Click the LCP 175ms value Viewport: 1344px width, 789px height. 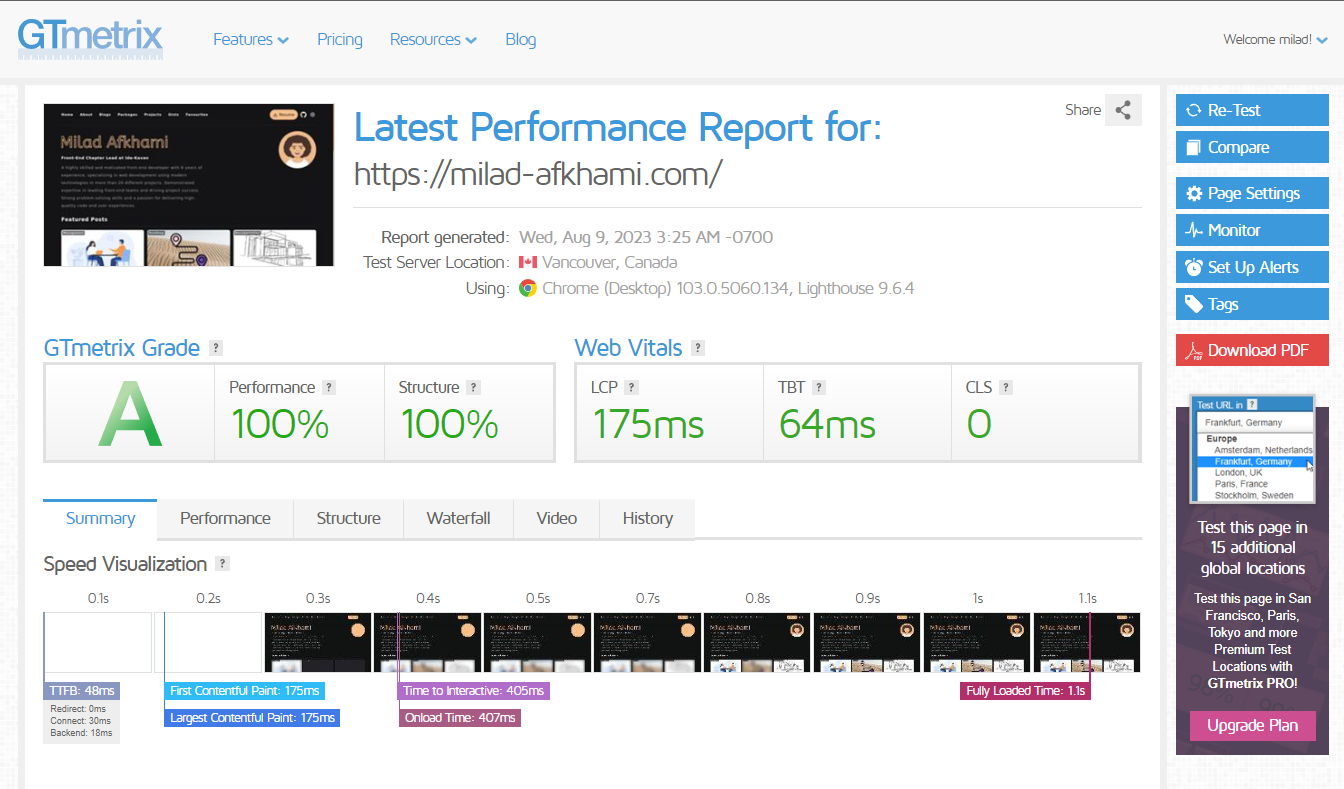(x=647, y=424)
